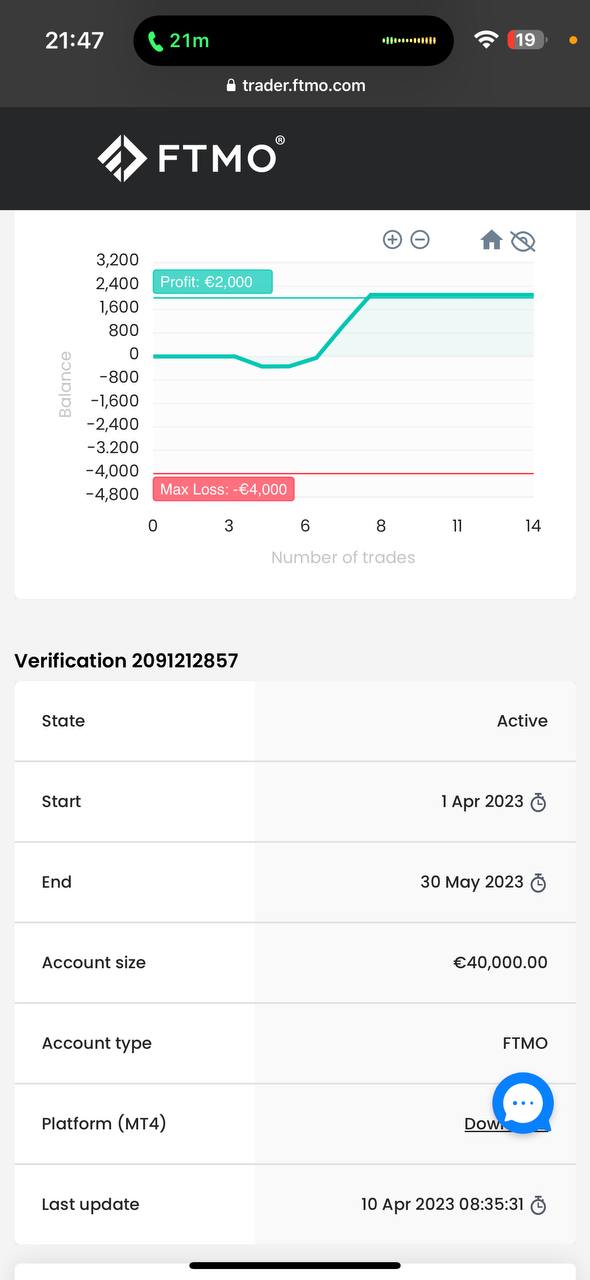This screenshot has height=1280, width=590.
Task: Zoom in on the balance chart
Action: click(392, 239)
